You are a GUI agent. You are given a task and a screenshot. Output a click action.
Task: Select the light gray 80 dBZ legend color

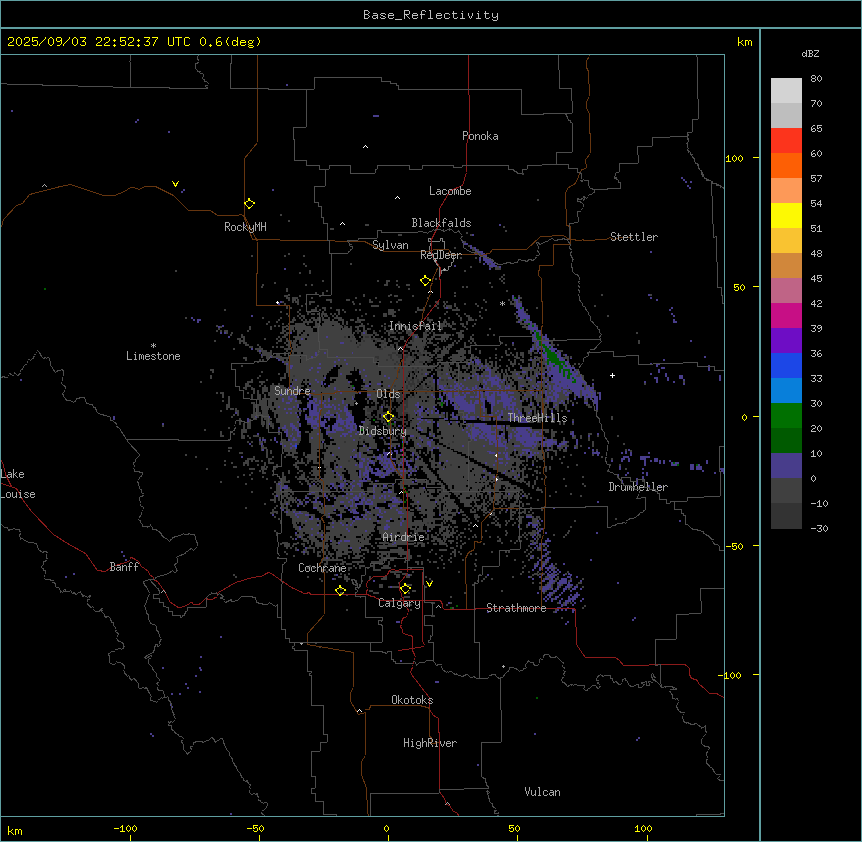(x=786, y=90)
